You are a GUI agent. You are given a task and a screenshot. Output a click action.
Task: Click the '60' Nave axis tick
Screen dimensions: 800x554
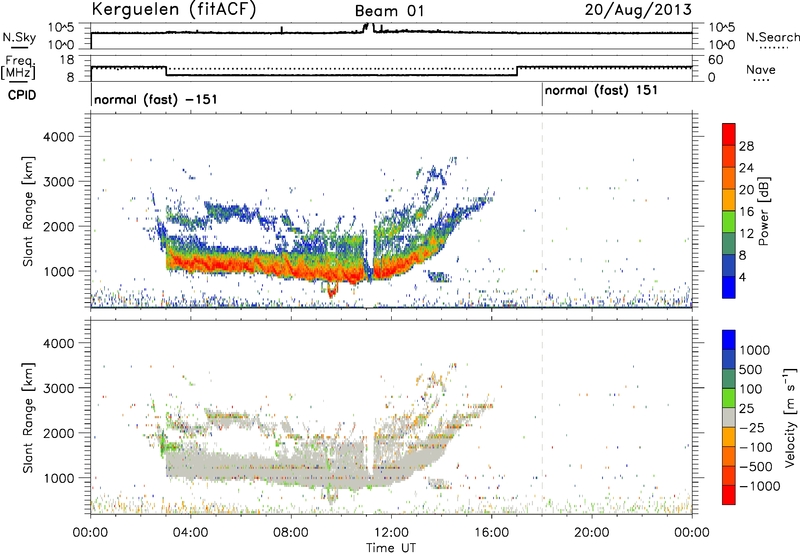tap(715, 60)
